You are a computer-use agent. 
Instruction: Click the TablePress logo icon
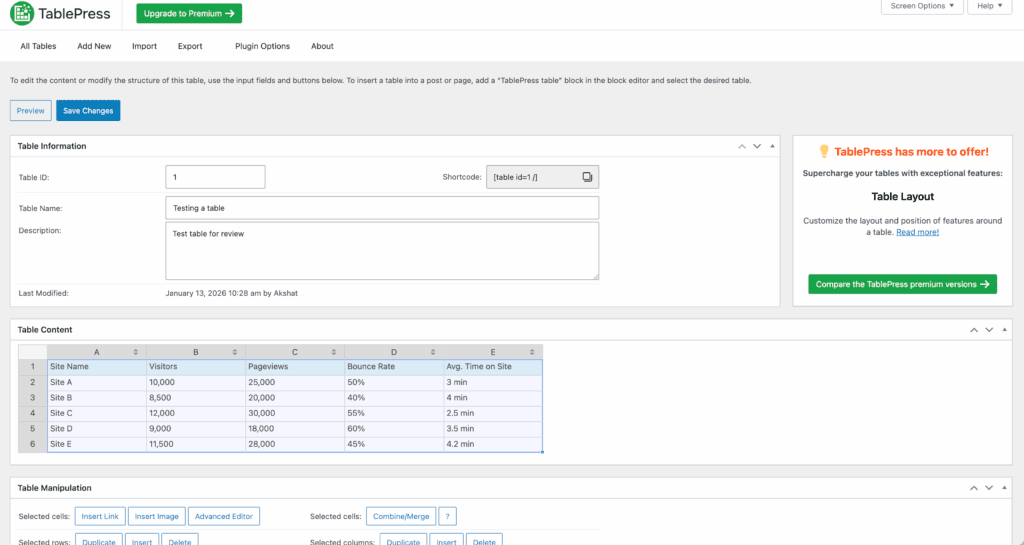pos(22,14)
